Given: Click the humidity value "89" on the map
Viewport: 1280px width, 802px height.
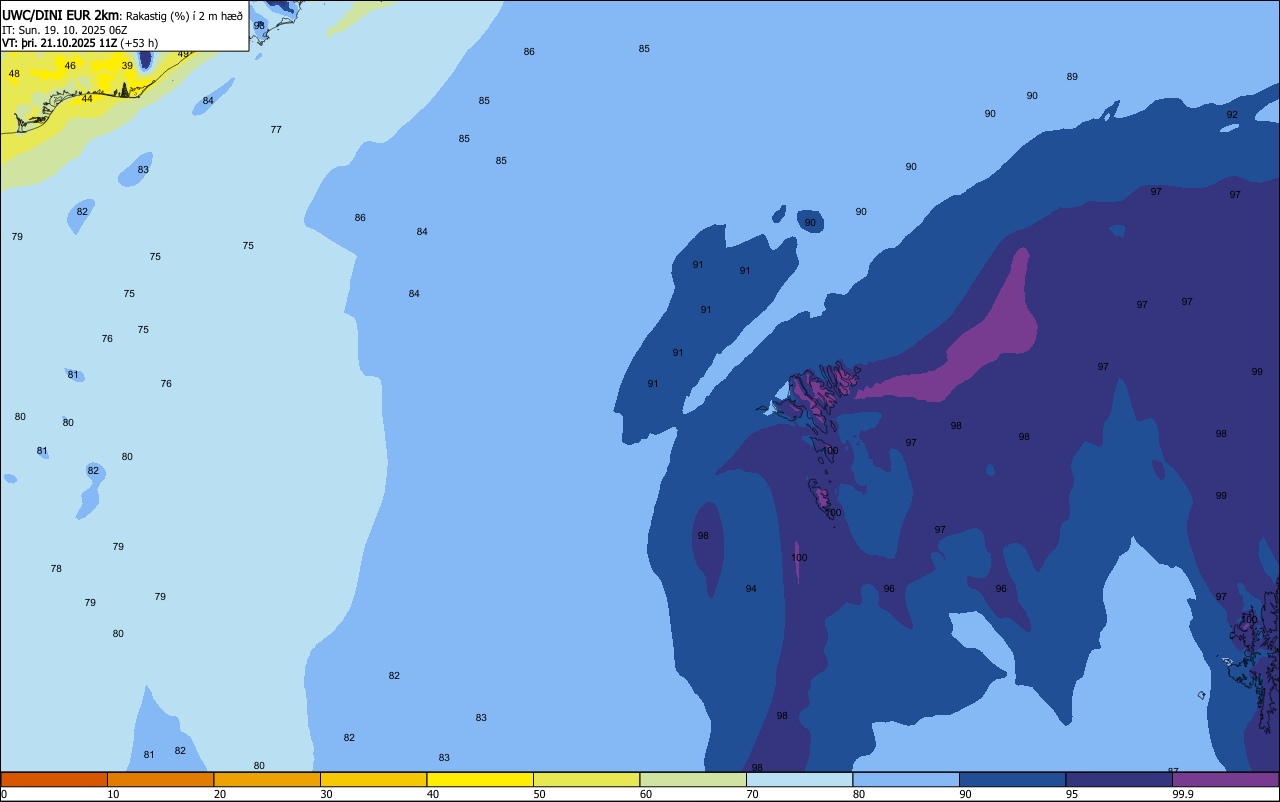Looking at the screenshot, I should [1072, 77].
